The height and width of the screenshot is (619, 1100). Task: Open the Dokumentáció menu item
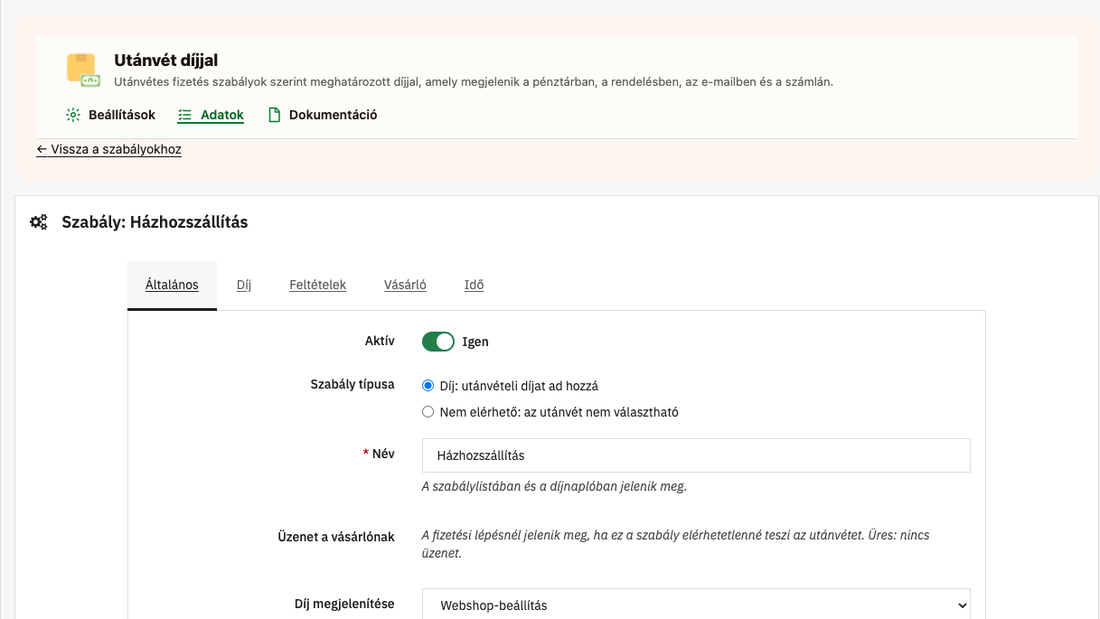323,114
